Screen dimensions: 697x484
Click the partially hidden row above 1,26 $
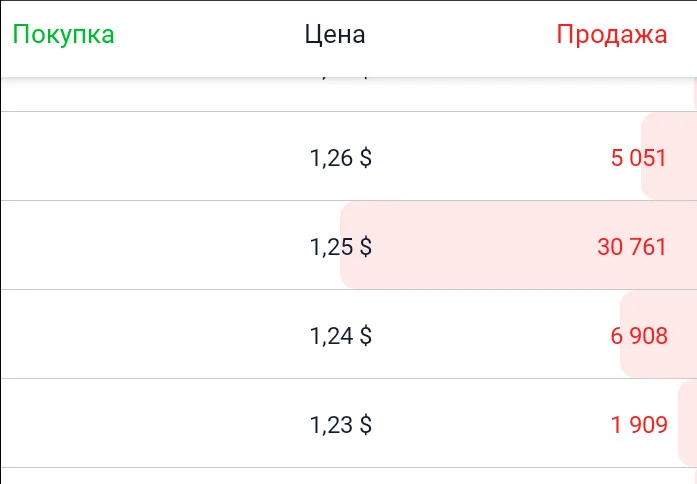click(x=348, y=94)
